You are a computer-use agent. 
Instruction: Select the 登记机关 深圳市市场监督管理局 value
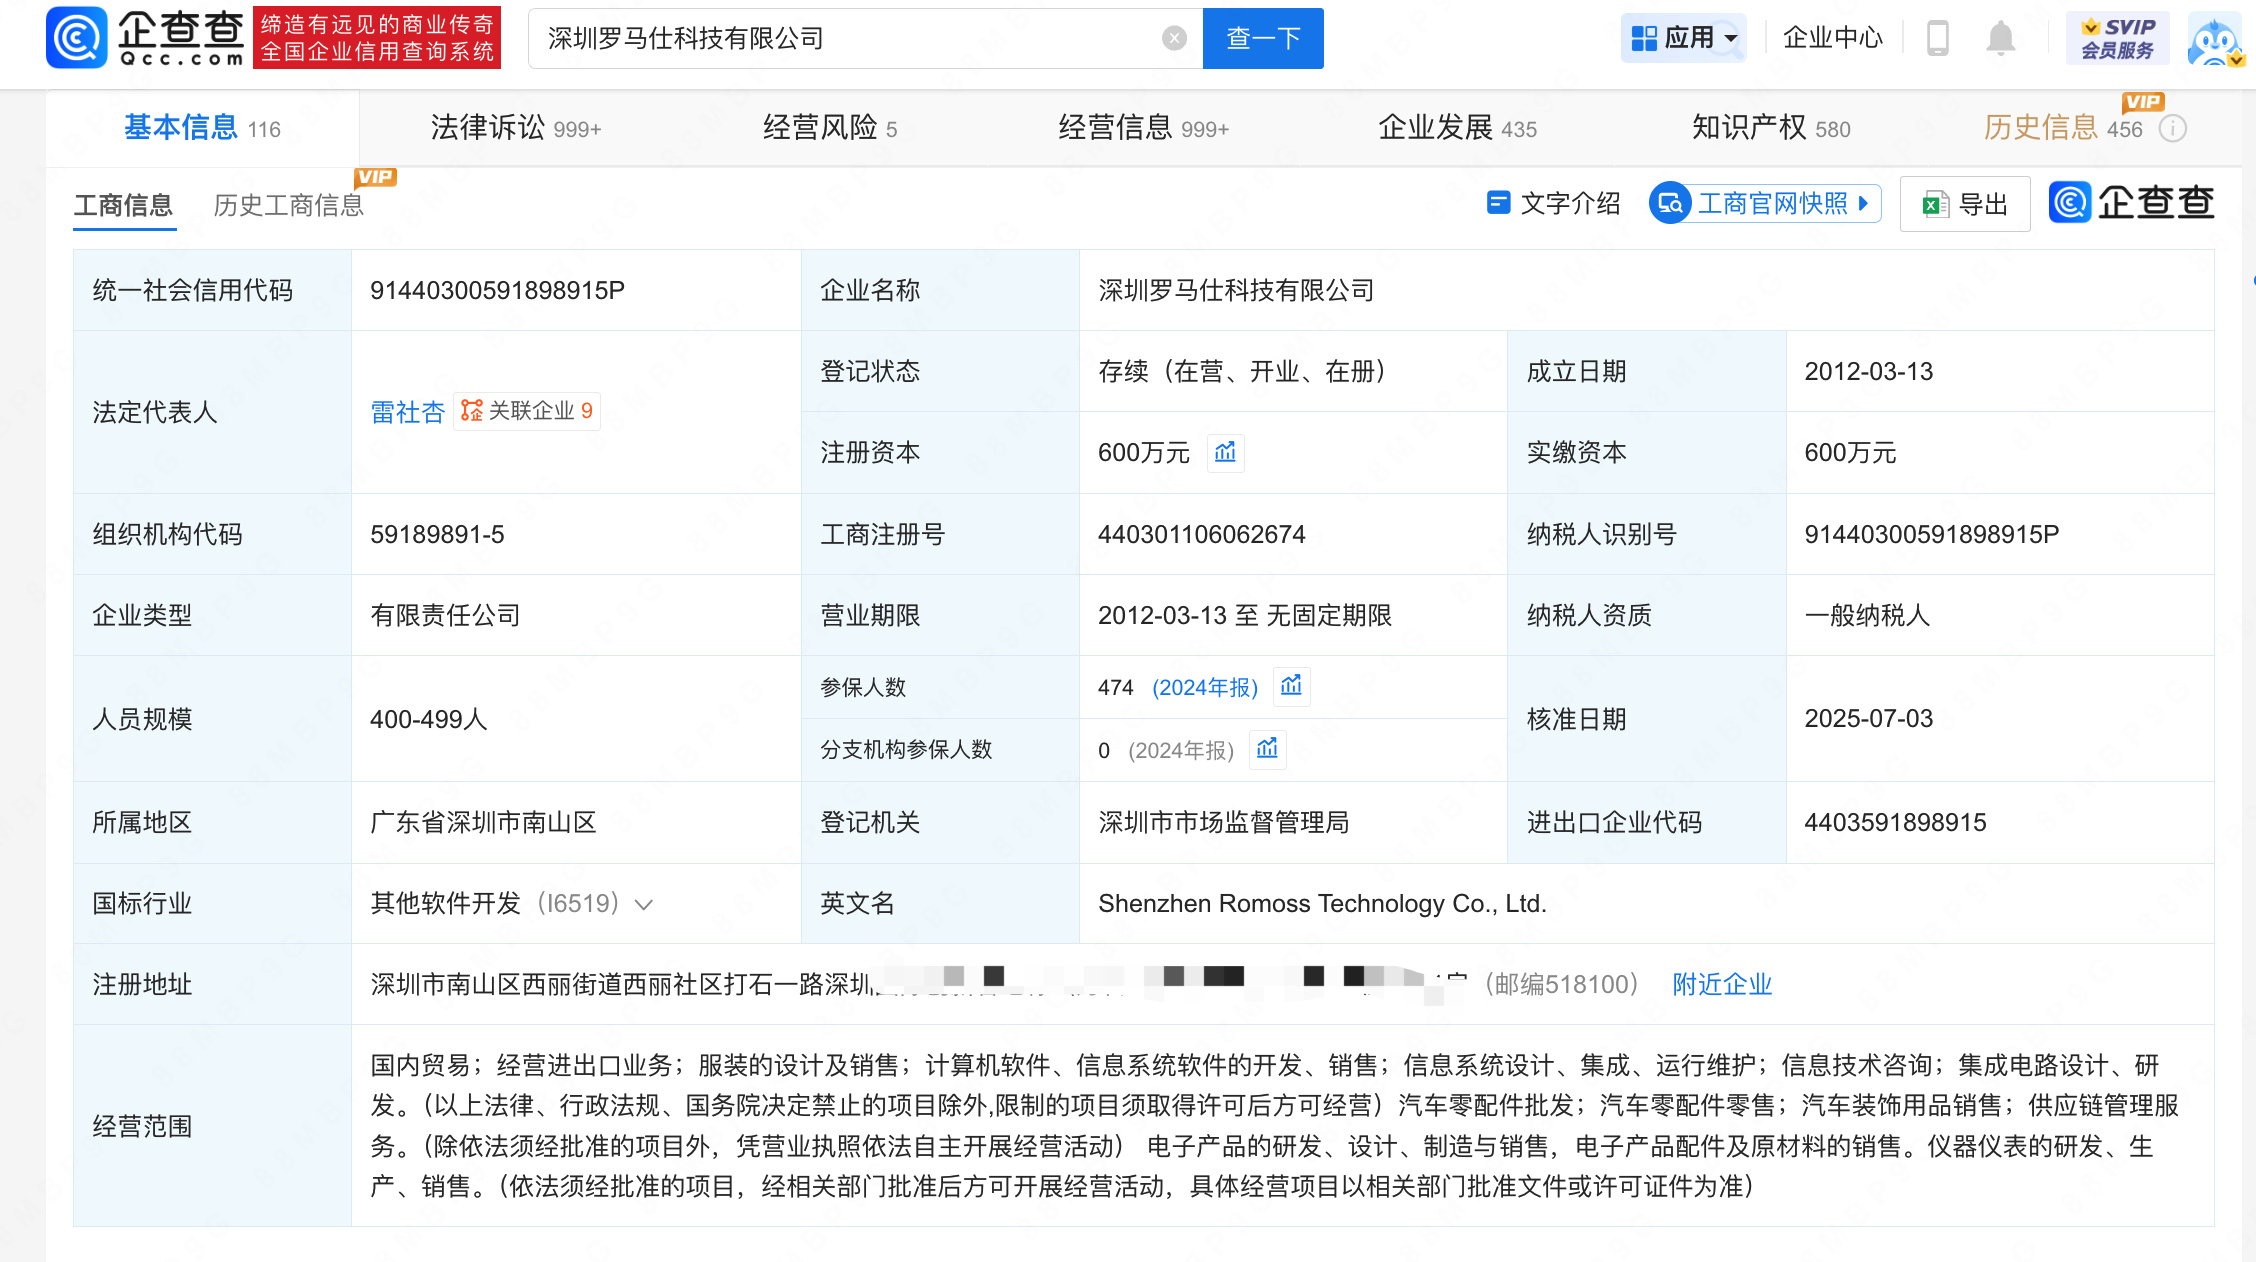[1223, 822]
